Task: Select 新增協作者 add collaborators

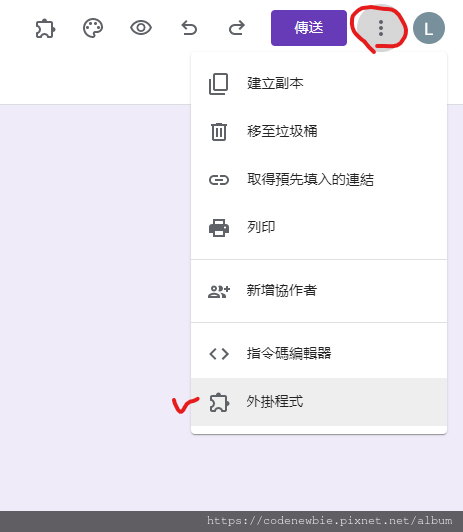Action: coord(319,291)
